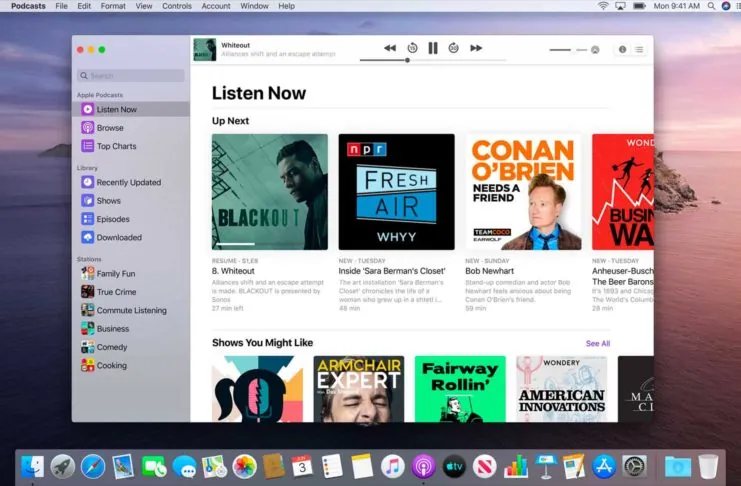
Task: Open Top Charts in the sidebar
Action: pyautogui.click(x=131, y=146)
